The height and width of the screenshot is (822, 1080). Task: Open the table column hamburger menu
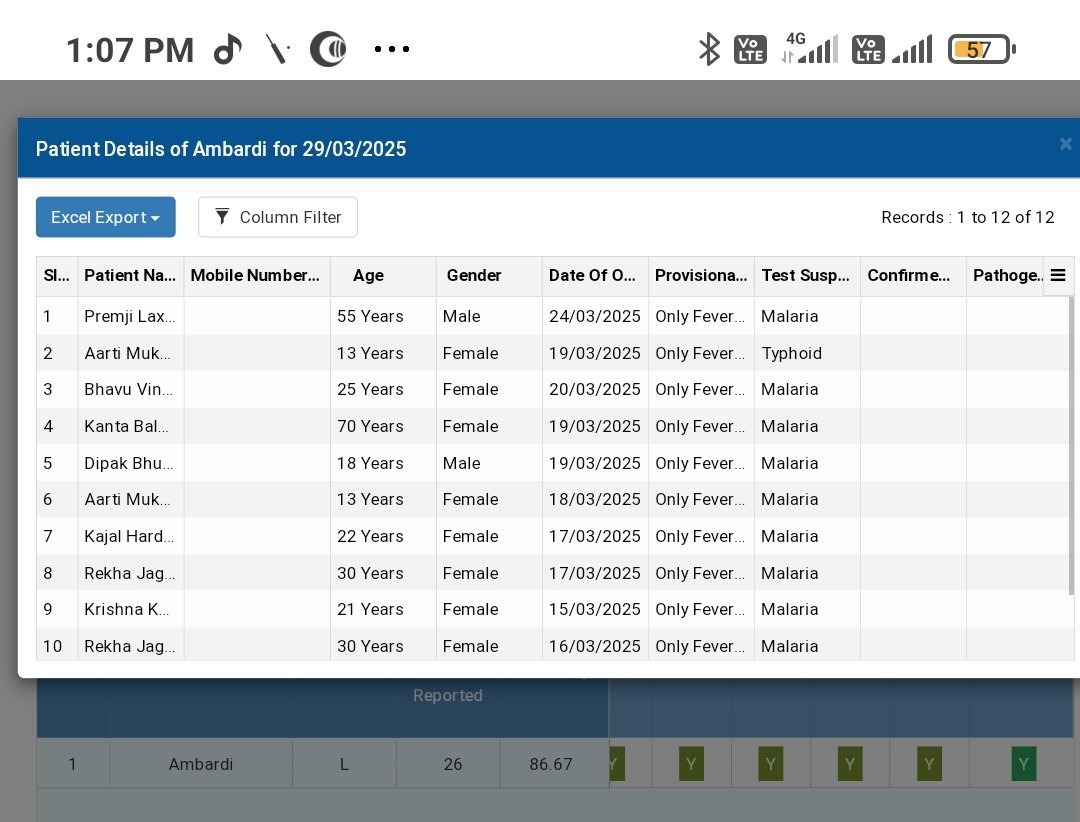[x=1058, y=275]
